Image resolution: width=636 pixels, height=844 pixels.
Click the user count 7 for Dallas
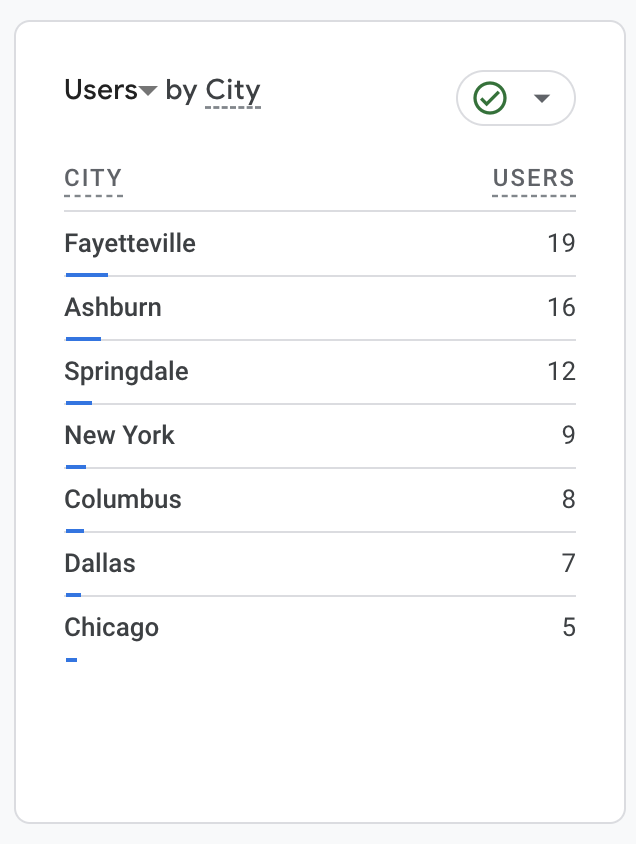tap(568, 563)
